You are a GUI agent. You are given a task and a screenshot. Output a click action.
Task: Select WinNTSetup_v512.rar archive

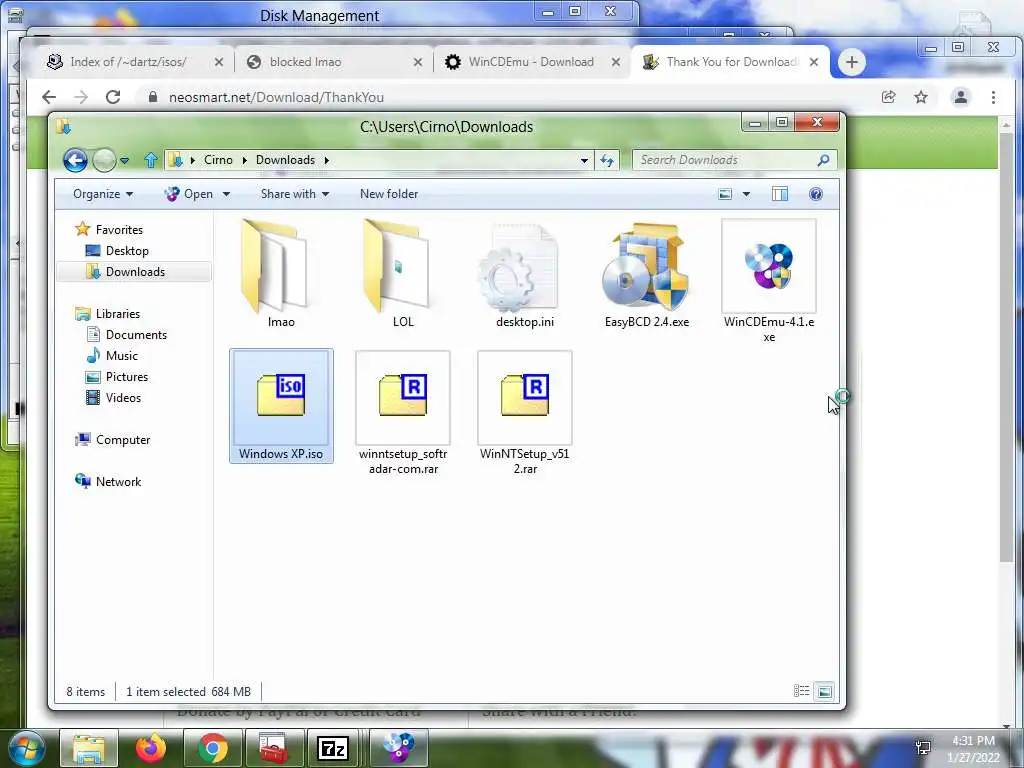tap(524, 413)
